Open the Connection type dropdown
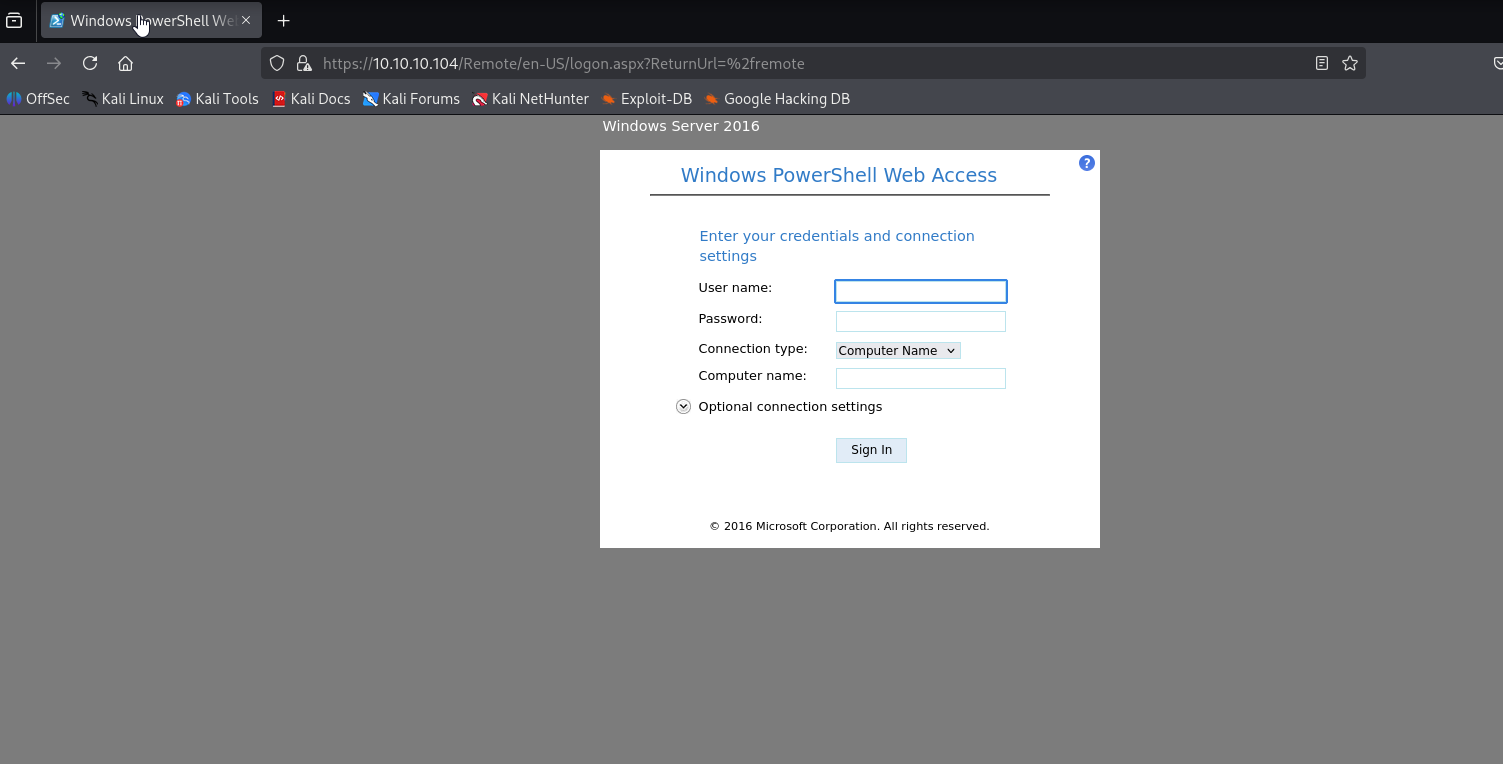 pyautogui.click(x=898, y=350)
